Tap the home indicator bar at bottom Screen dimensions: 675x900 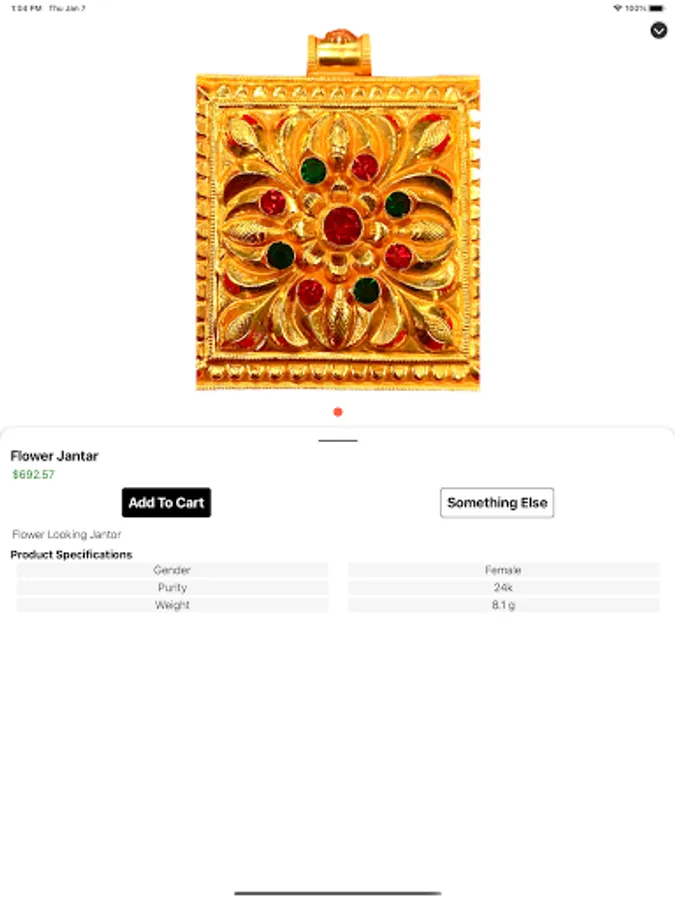click(x=338, y=893)
